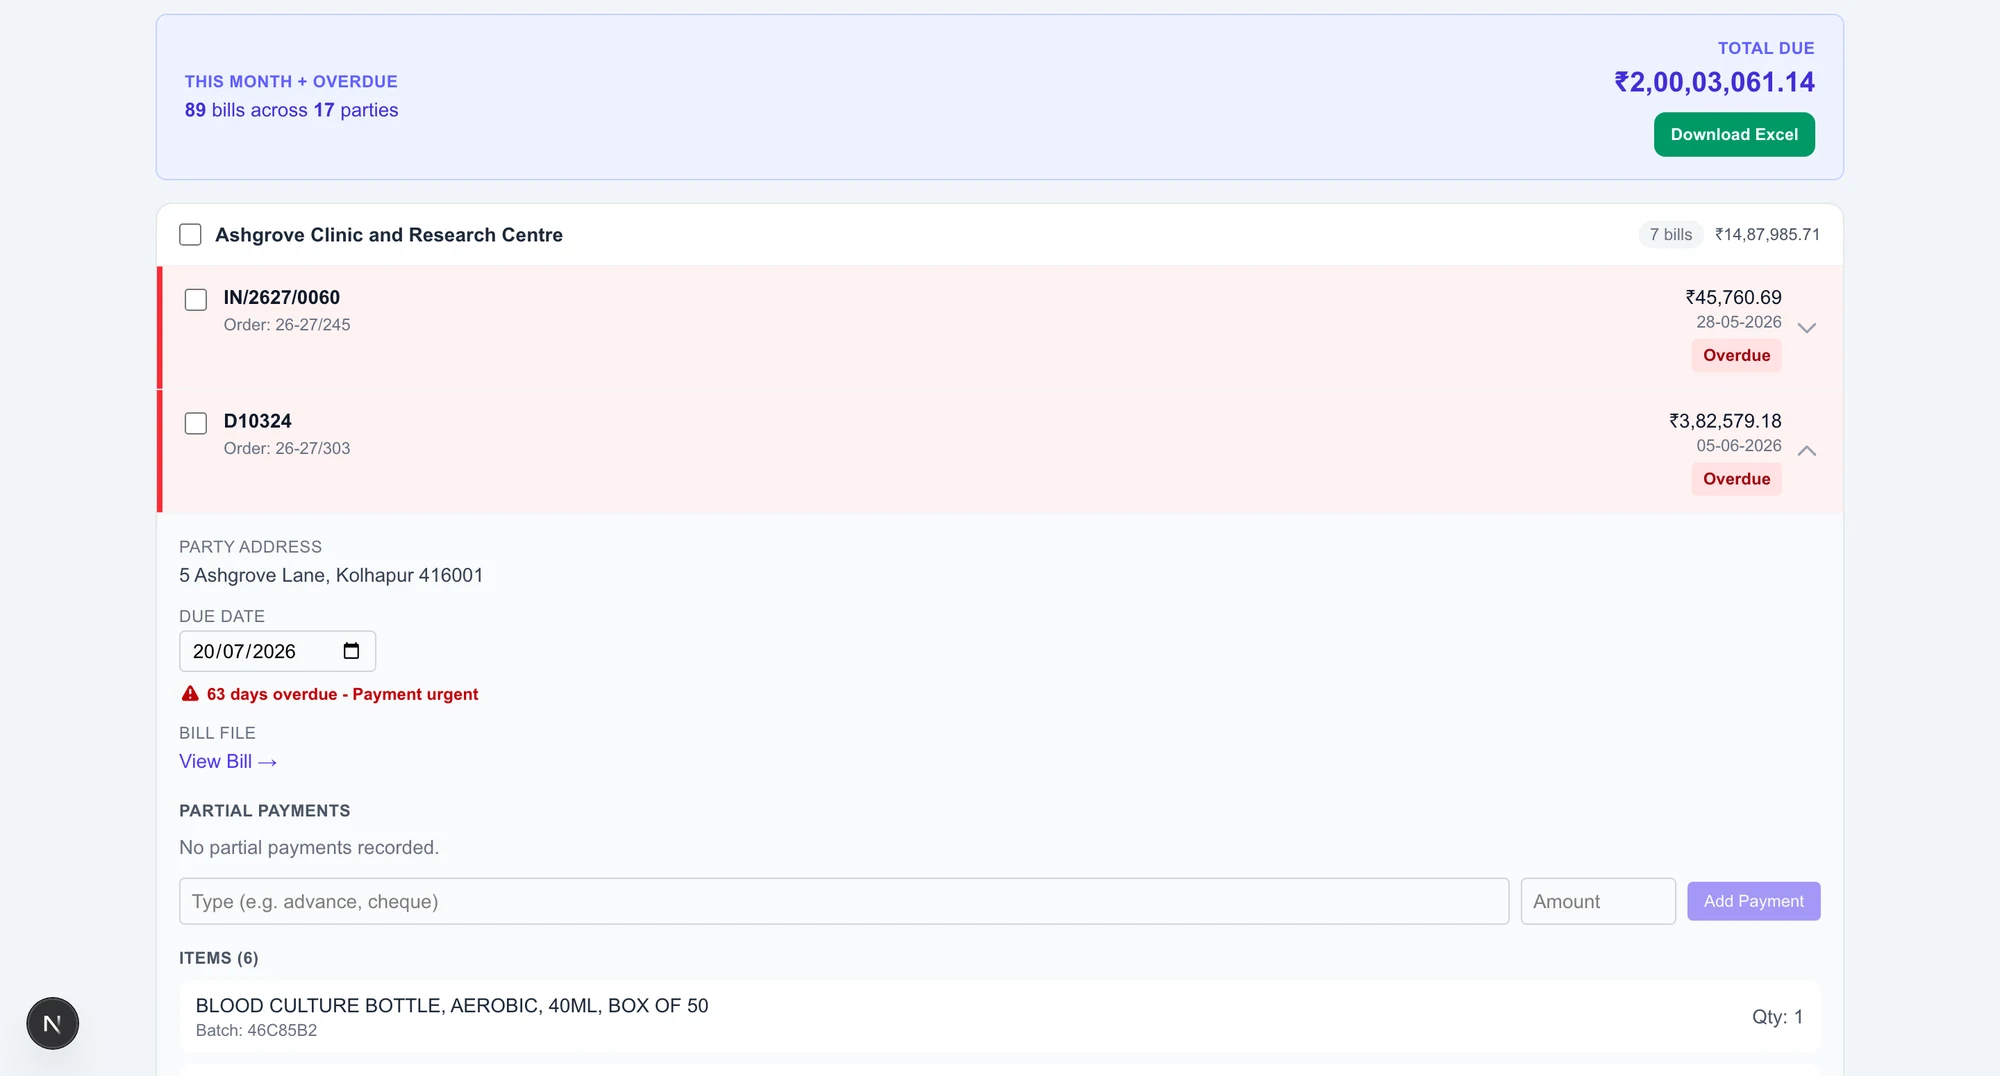Focus the Amount input field

pyautogui.click(x=1598, y=901)
